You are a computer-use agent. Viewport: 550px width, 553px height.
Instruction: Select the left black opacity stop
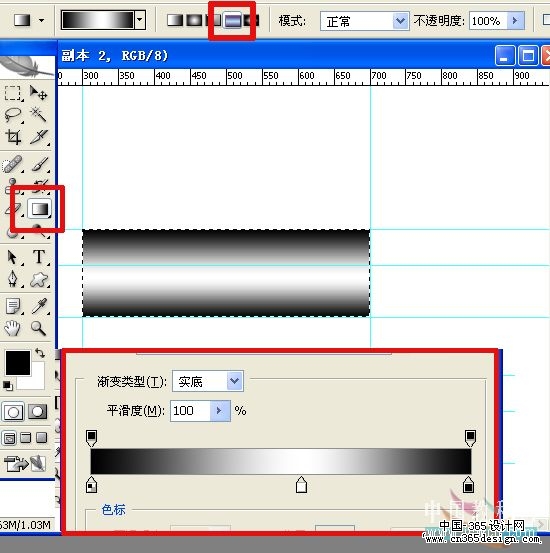point(91,438)
